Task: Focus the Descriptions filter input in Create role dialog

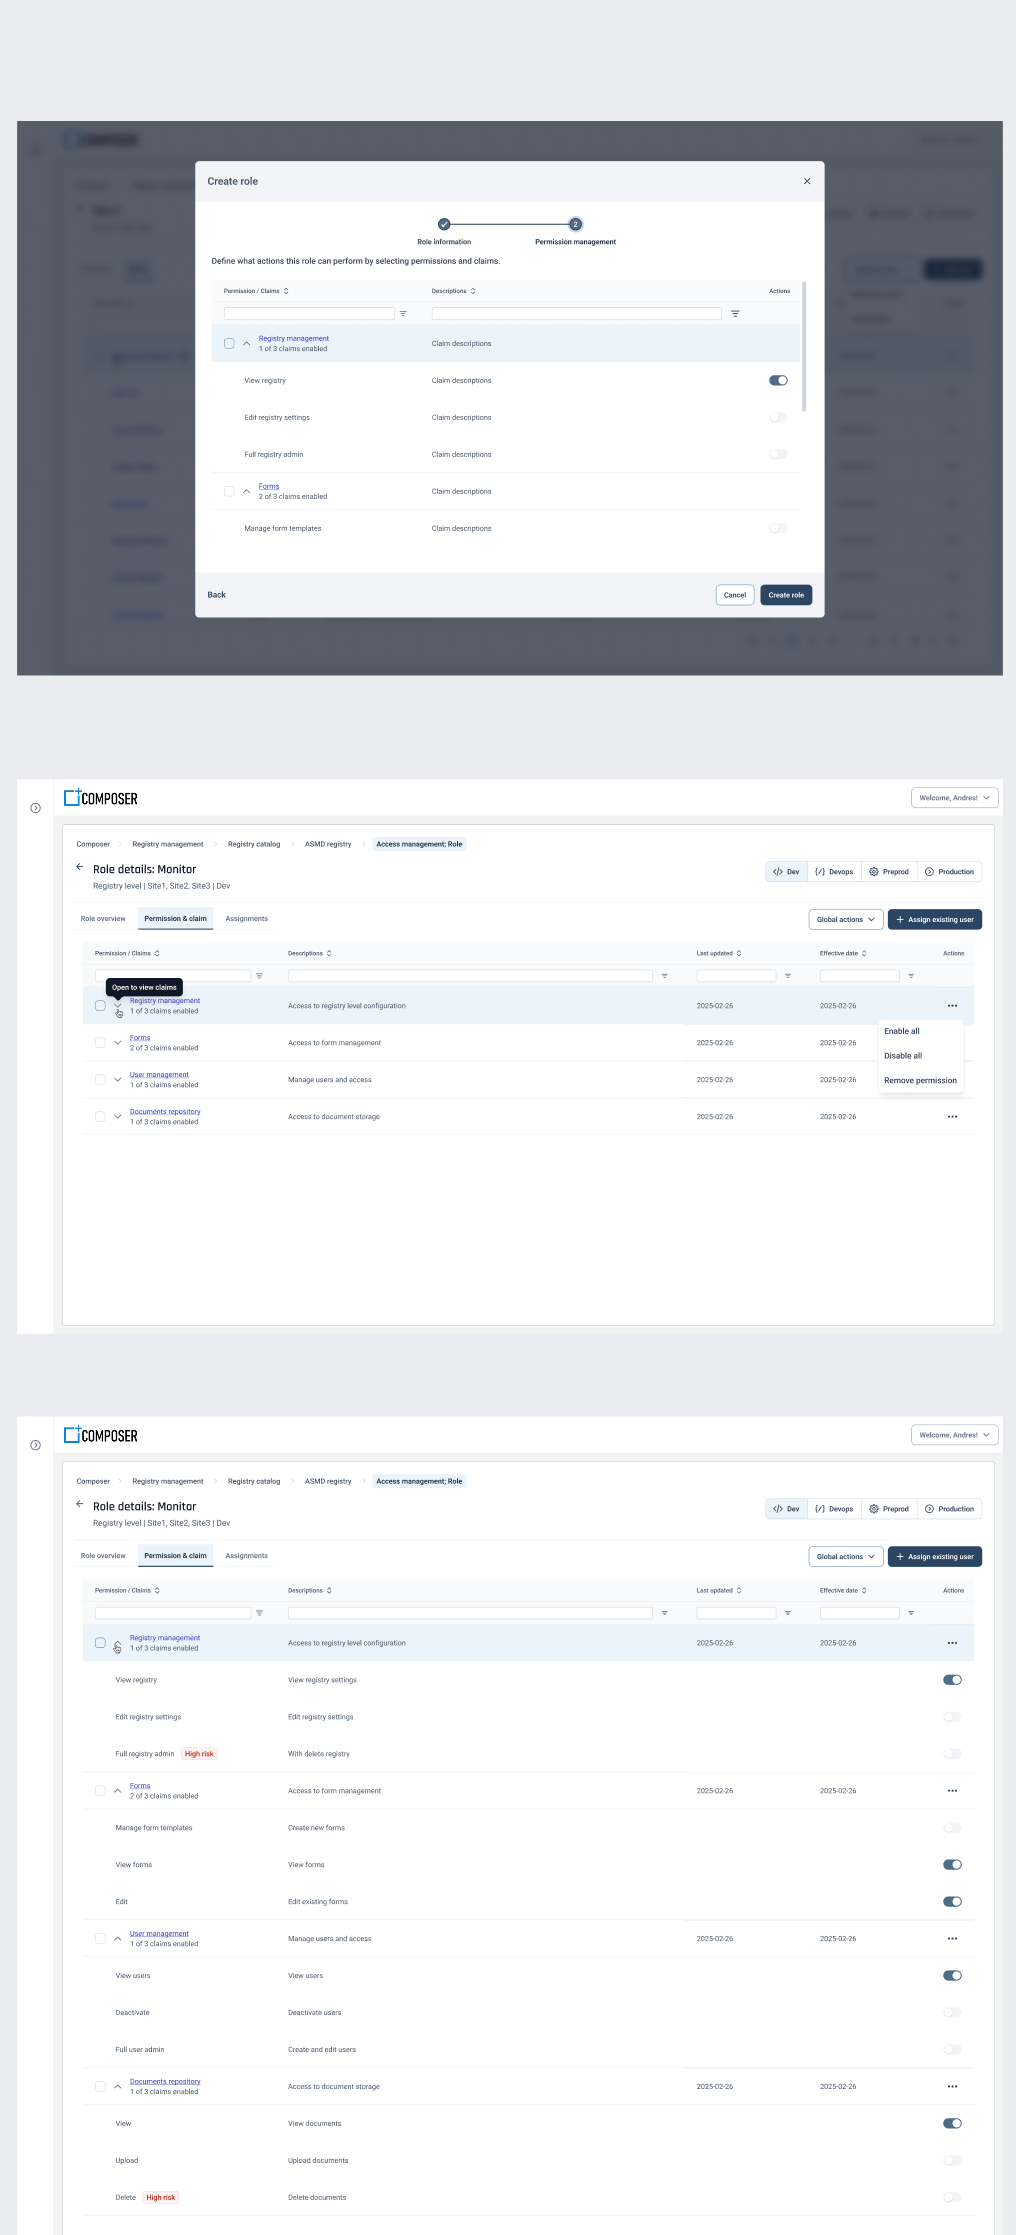Action: coord(576,314)
